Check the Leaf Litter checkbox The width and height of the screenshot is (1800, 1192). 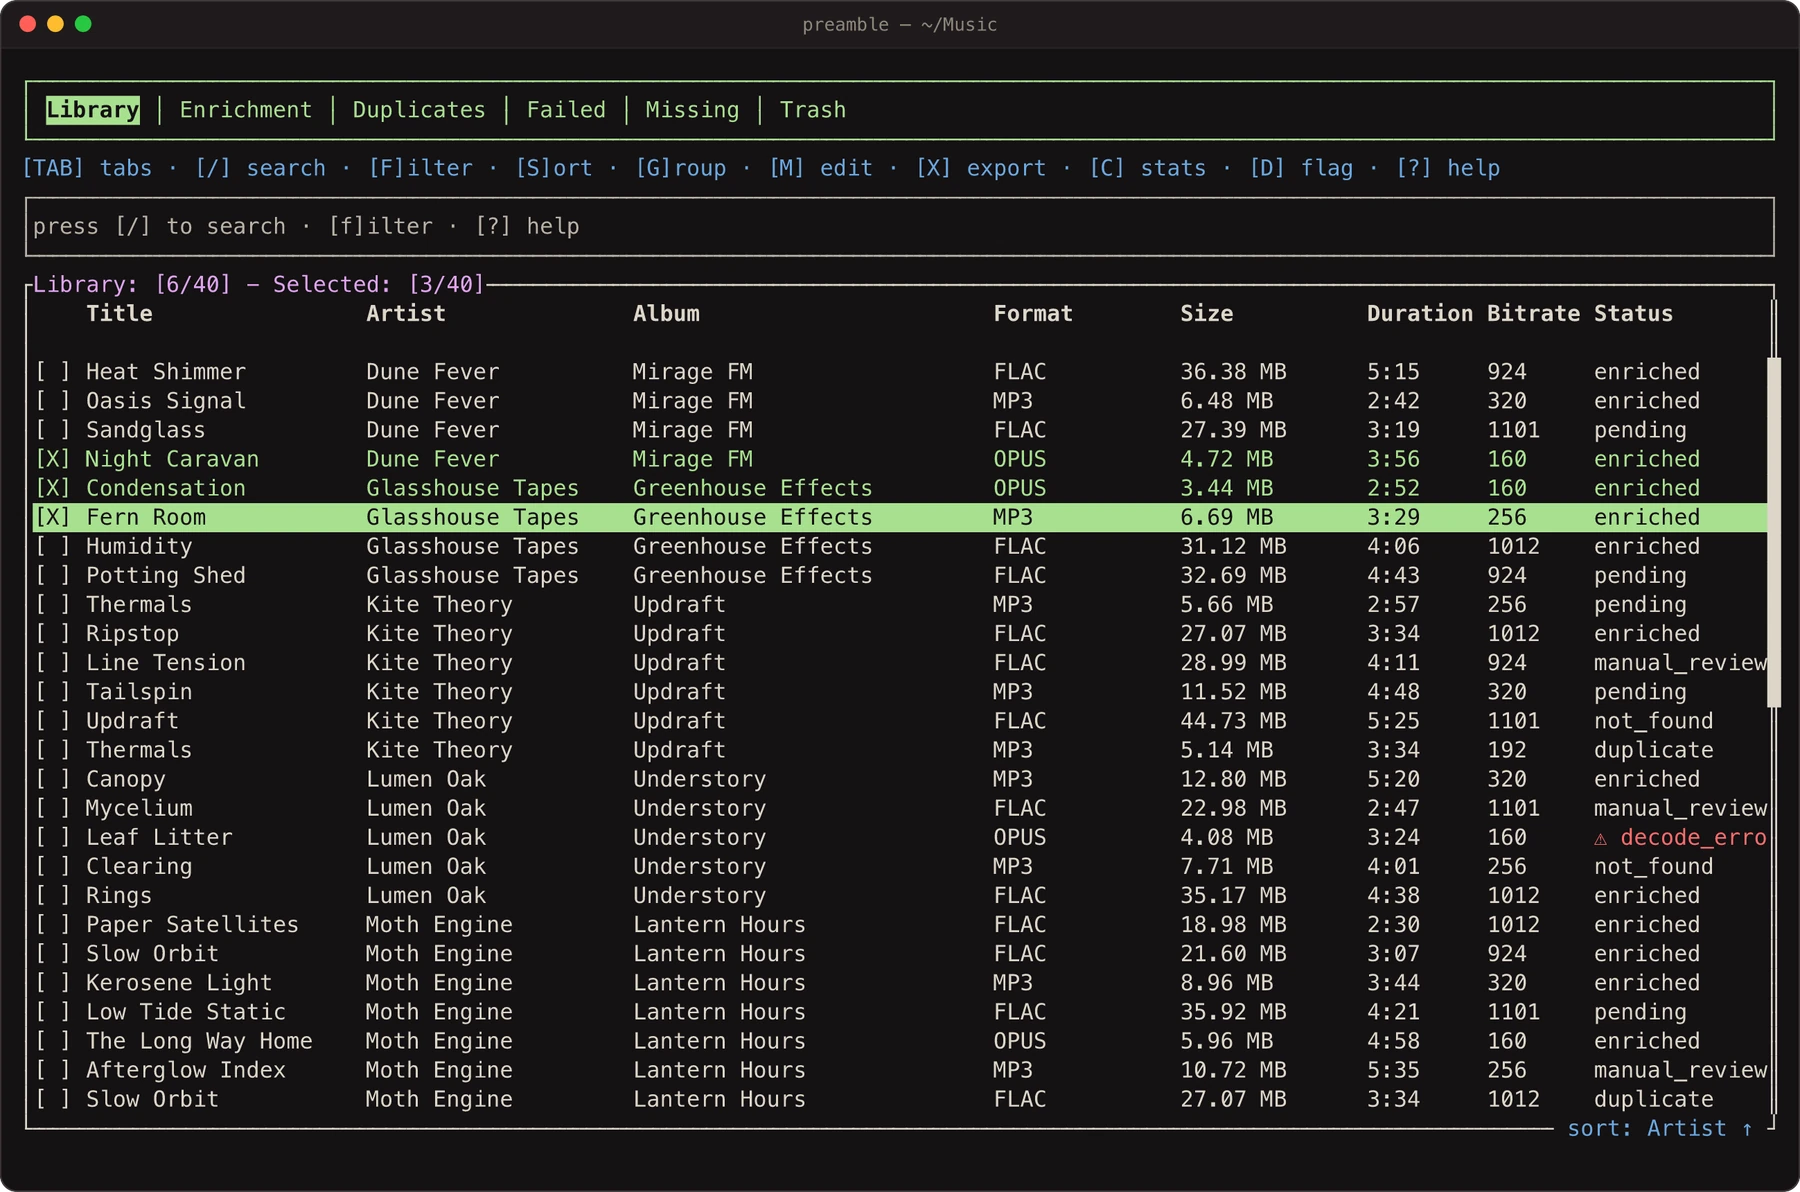(53, 837)
